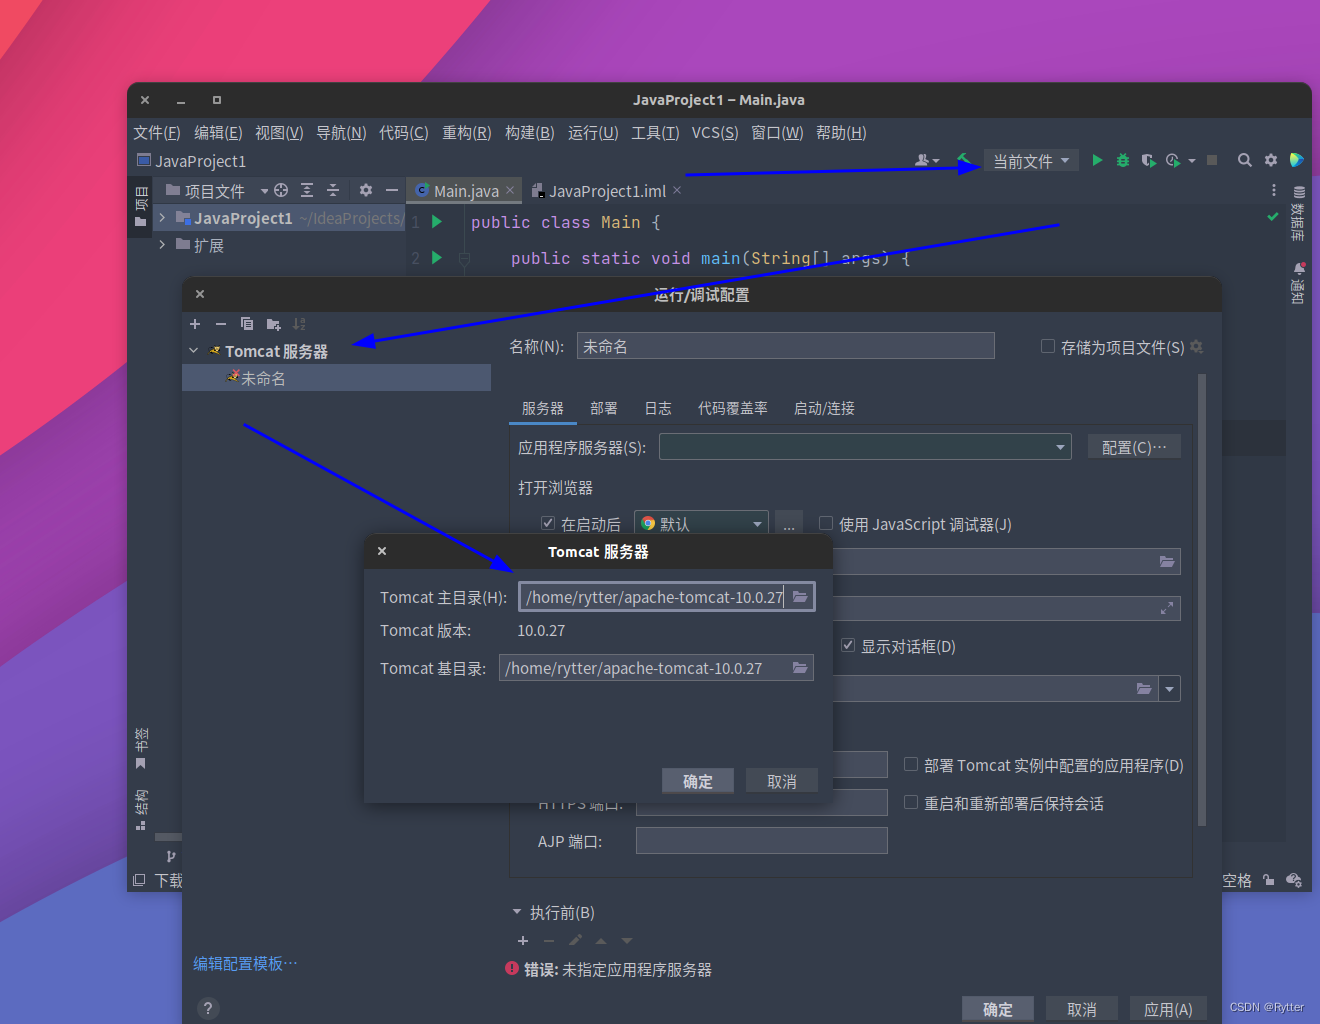Expand all in project panel toolbar
The height and width of the screenshot is (1024, 1320).
[307, 190]
